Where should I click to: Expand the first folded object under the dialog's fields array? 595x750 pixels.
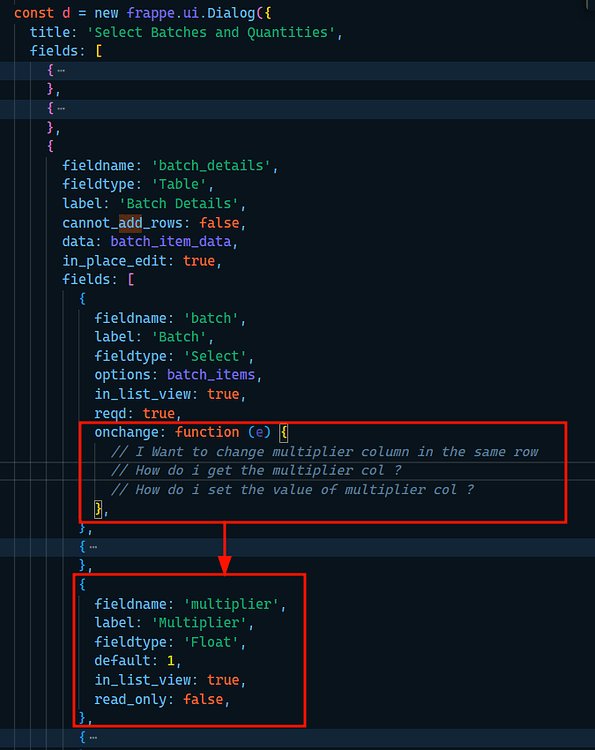tap(61, 71)
